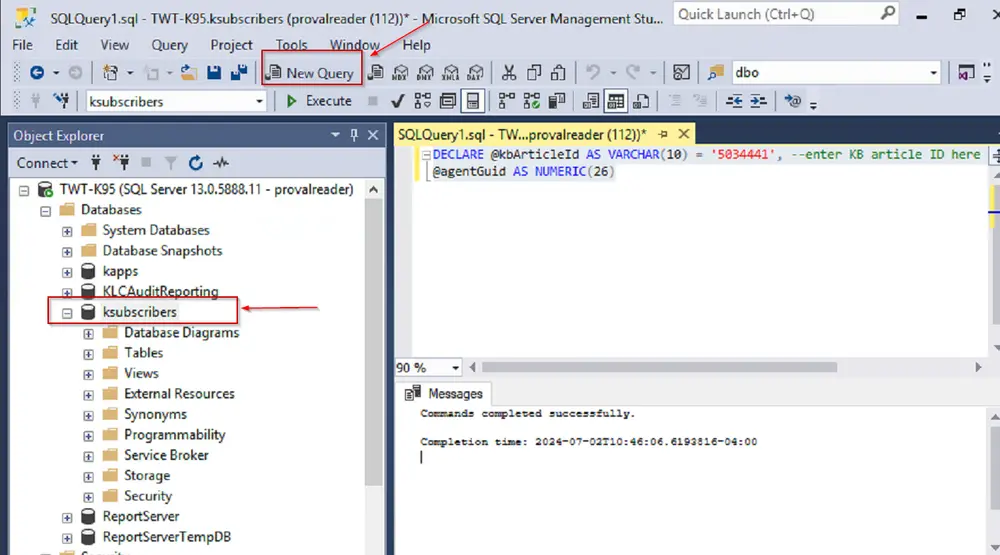This screenshot has width=1000, height=555.
Task: Open the dbo search dropdown
Action: tap(933, 73)
